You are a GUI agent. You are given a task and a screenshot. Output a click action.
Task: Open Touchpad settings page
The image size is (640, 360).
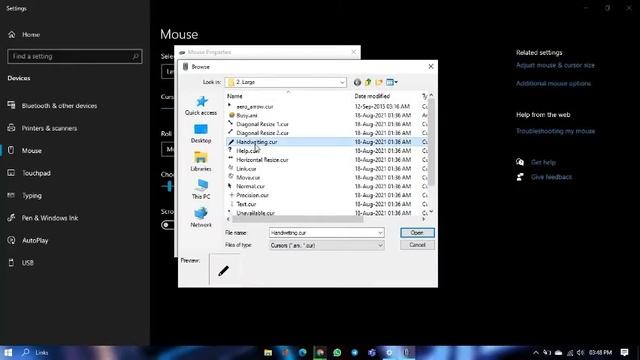pyautogui.click(x=36, y=173)
